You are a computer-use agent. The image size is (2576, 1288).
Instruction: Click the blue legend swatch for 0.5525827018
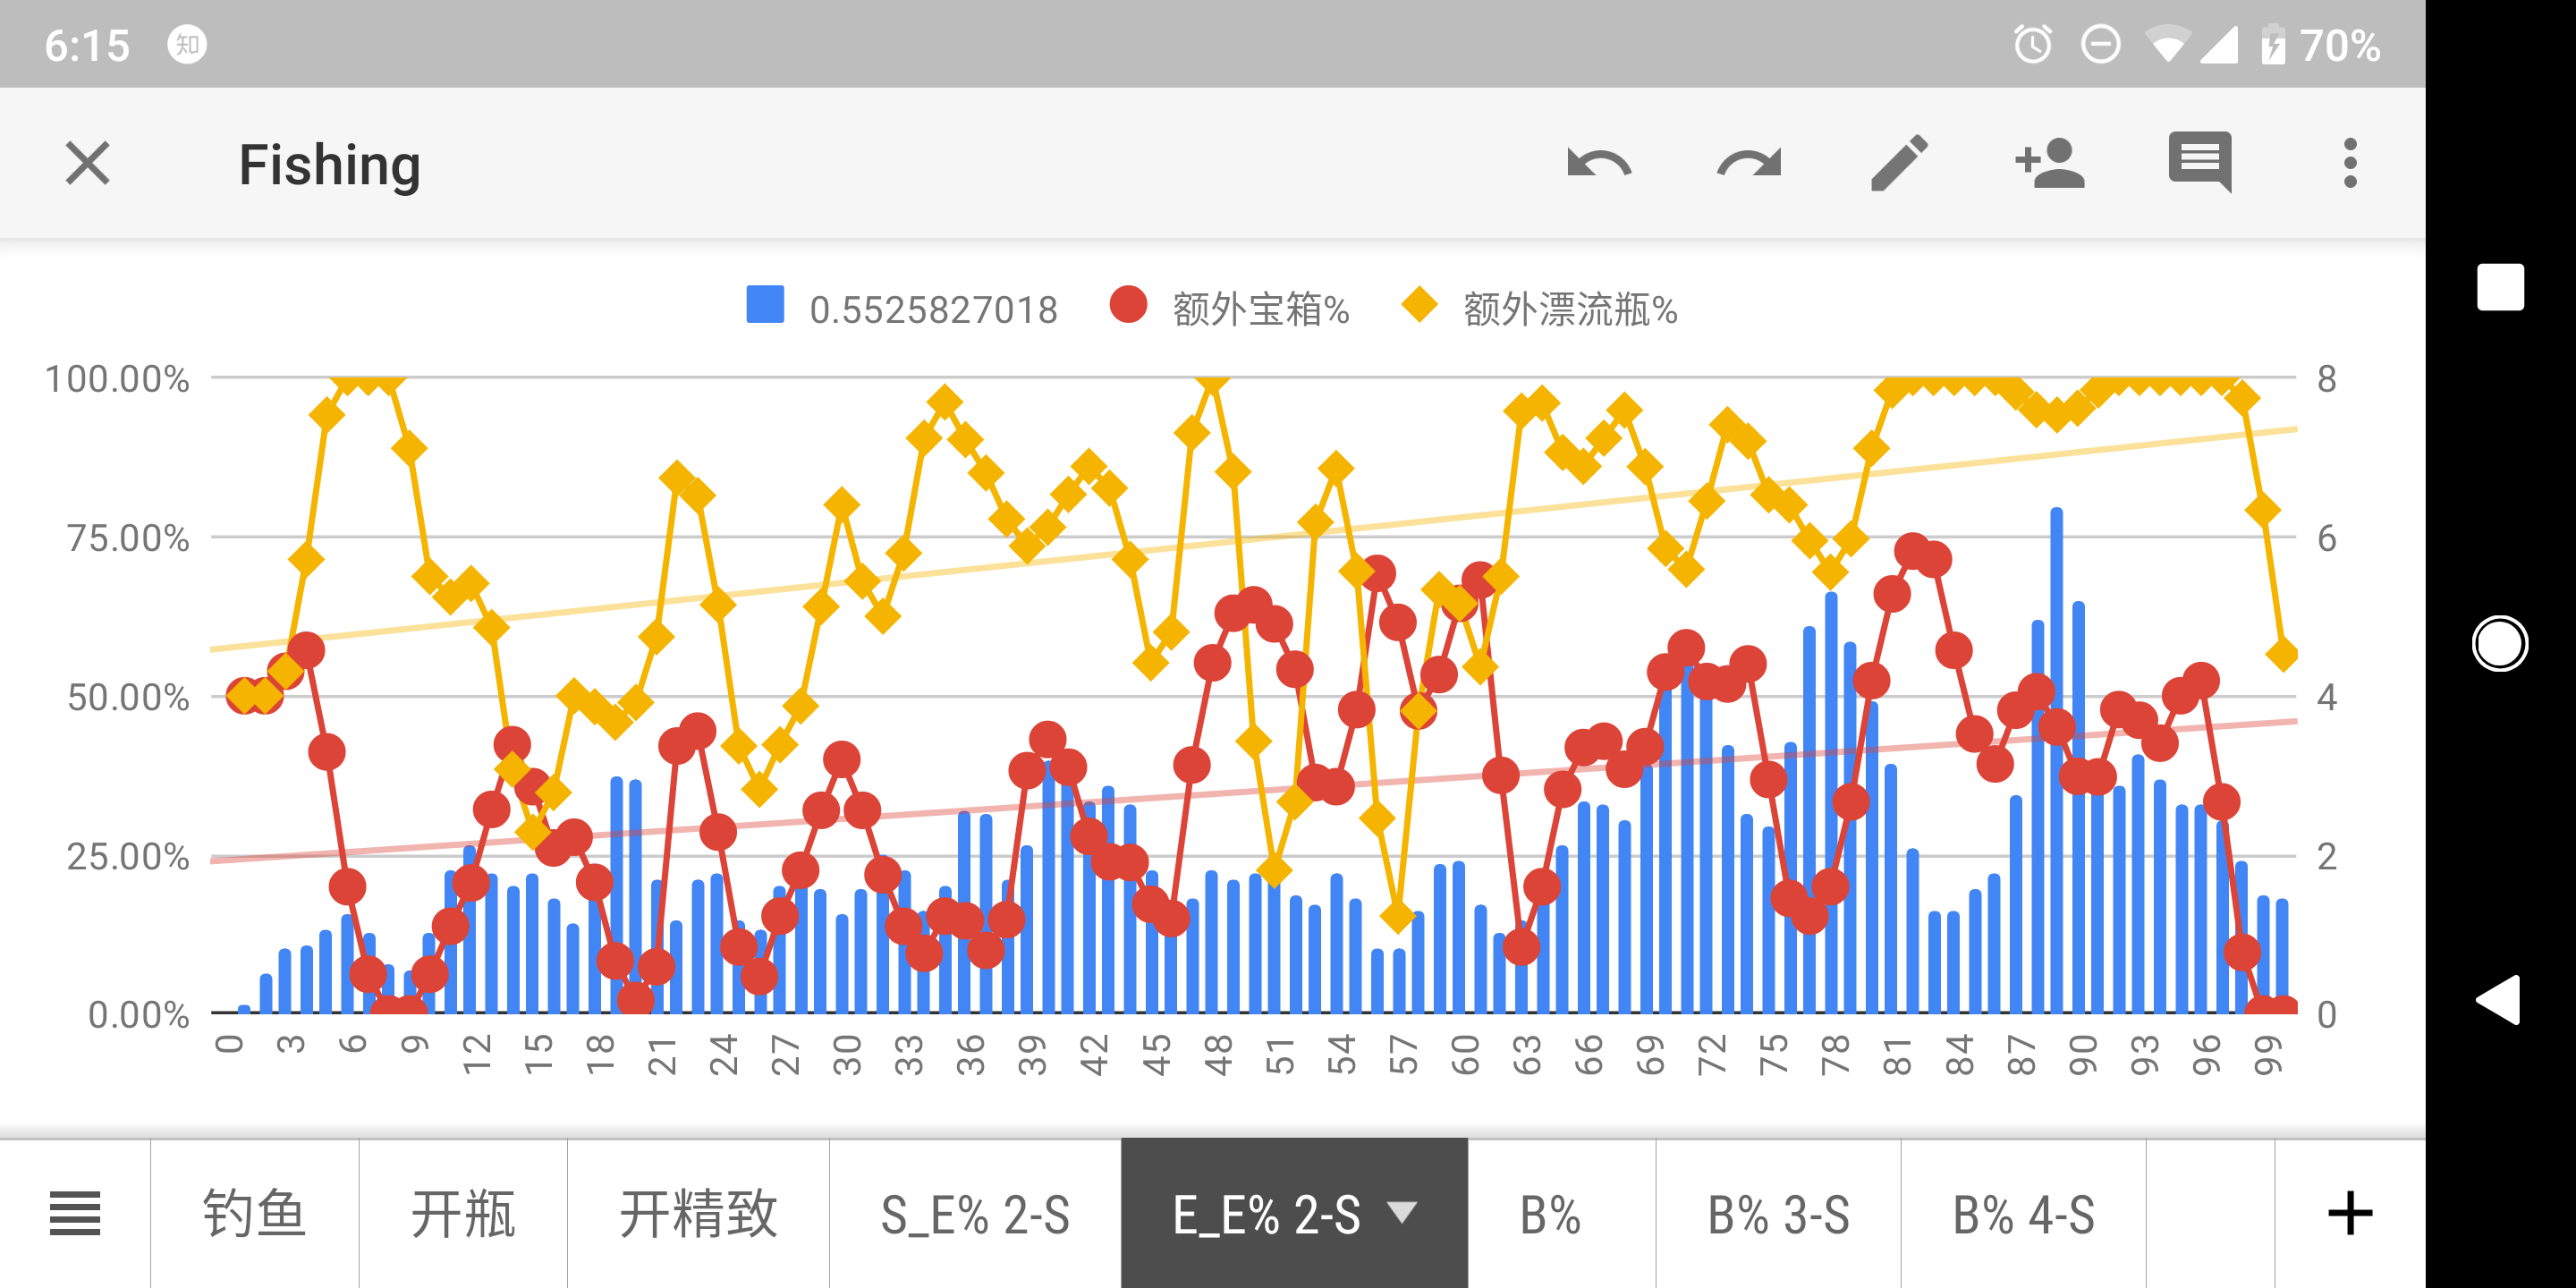click(x=765, y=305)
